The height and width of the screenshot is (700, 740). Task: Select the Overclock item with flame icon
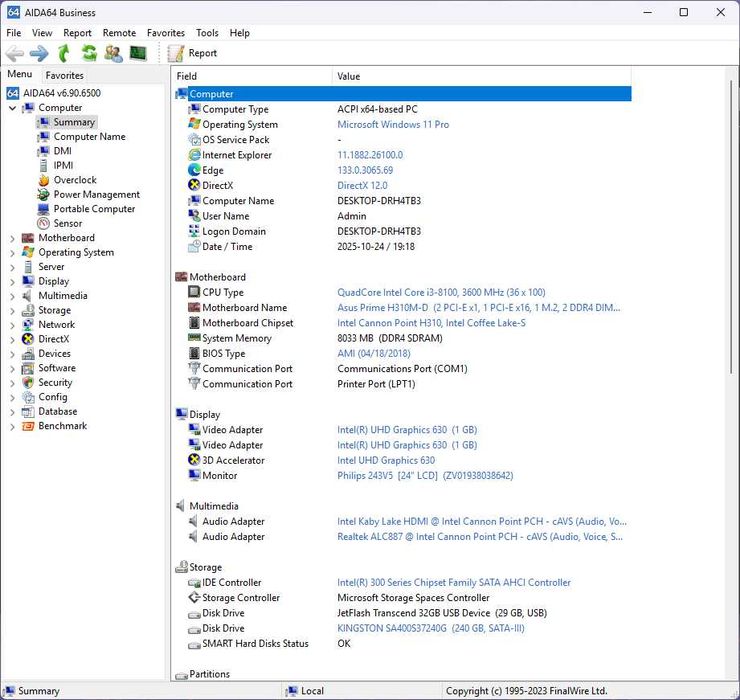pyautogui.click(x=74, y=180)
